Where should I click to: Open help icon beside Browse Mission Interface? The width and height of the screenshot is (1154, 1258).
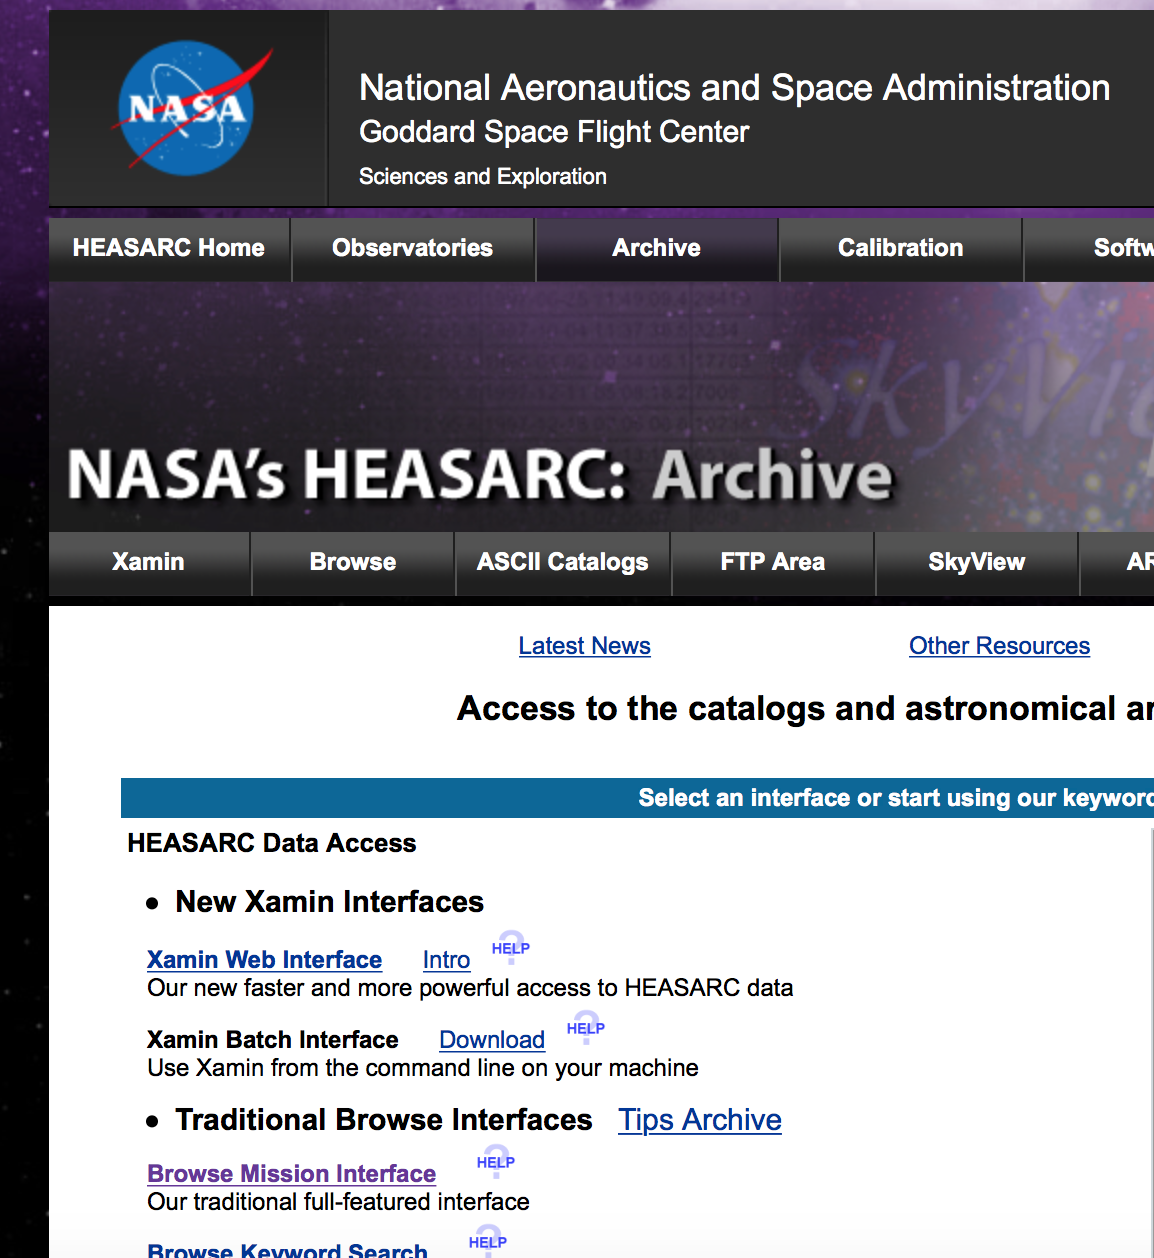[495, 1161]
